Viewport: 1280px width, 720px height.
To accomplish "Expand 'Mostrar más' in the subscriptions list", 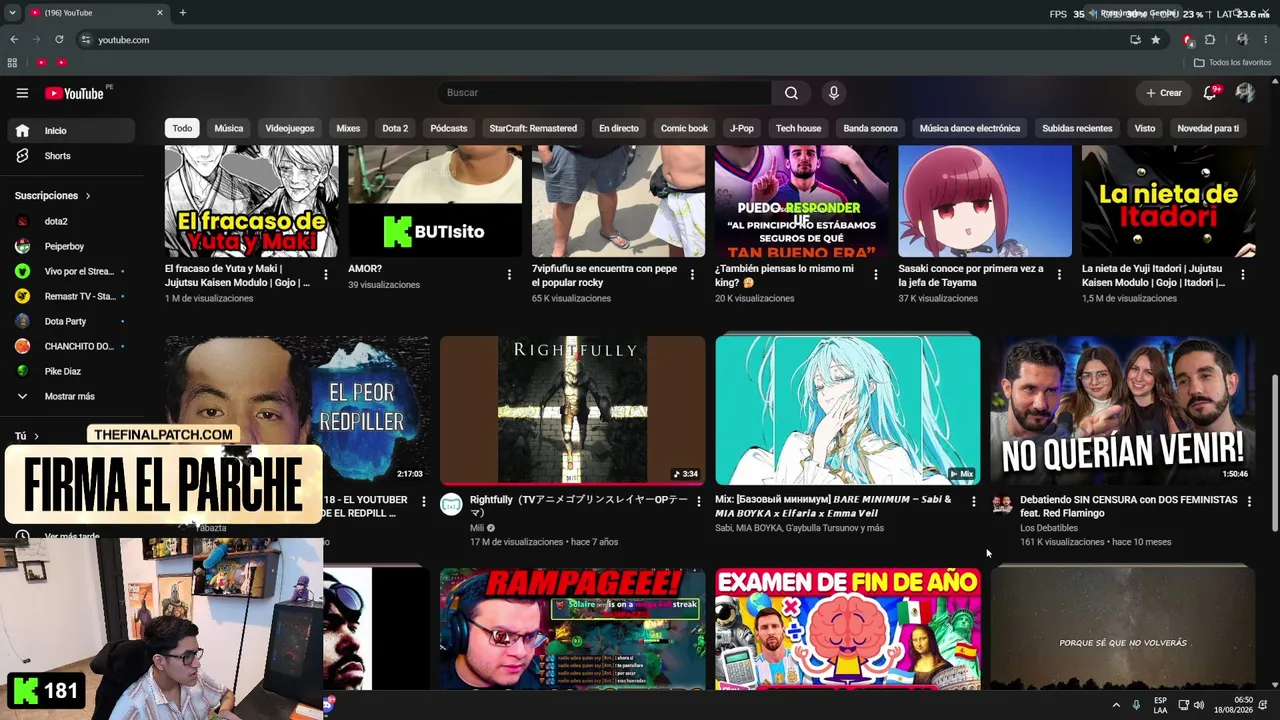I will coord(68,396).
